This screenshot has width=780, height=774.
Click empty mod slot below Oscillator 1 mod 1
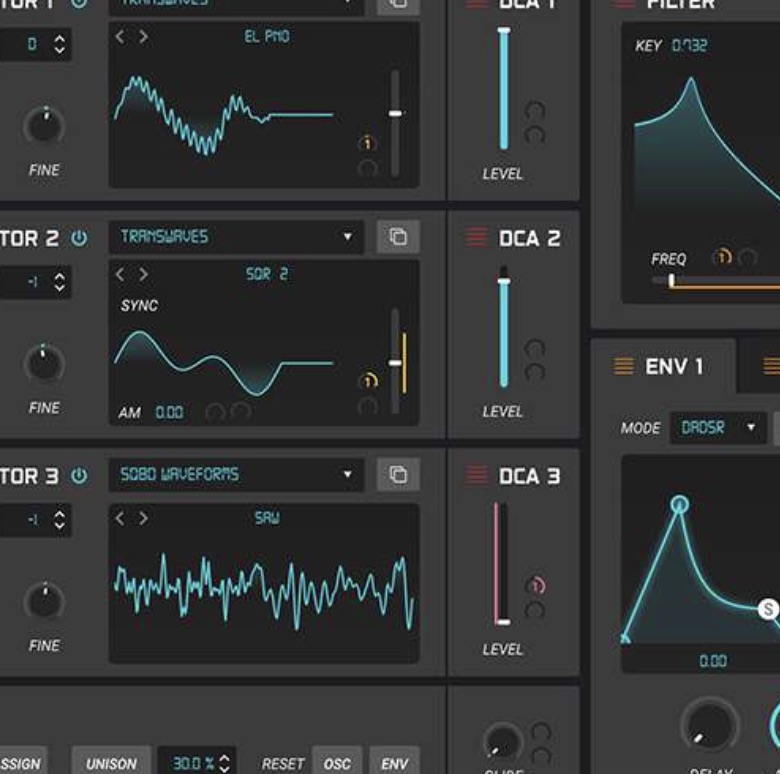[x=368, y=169]
